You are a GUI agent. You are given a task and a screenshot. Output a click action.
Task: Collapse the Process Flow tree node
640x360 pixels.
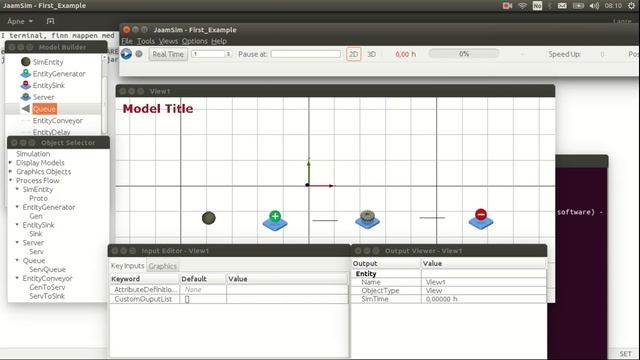point(11,180)
